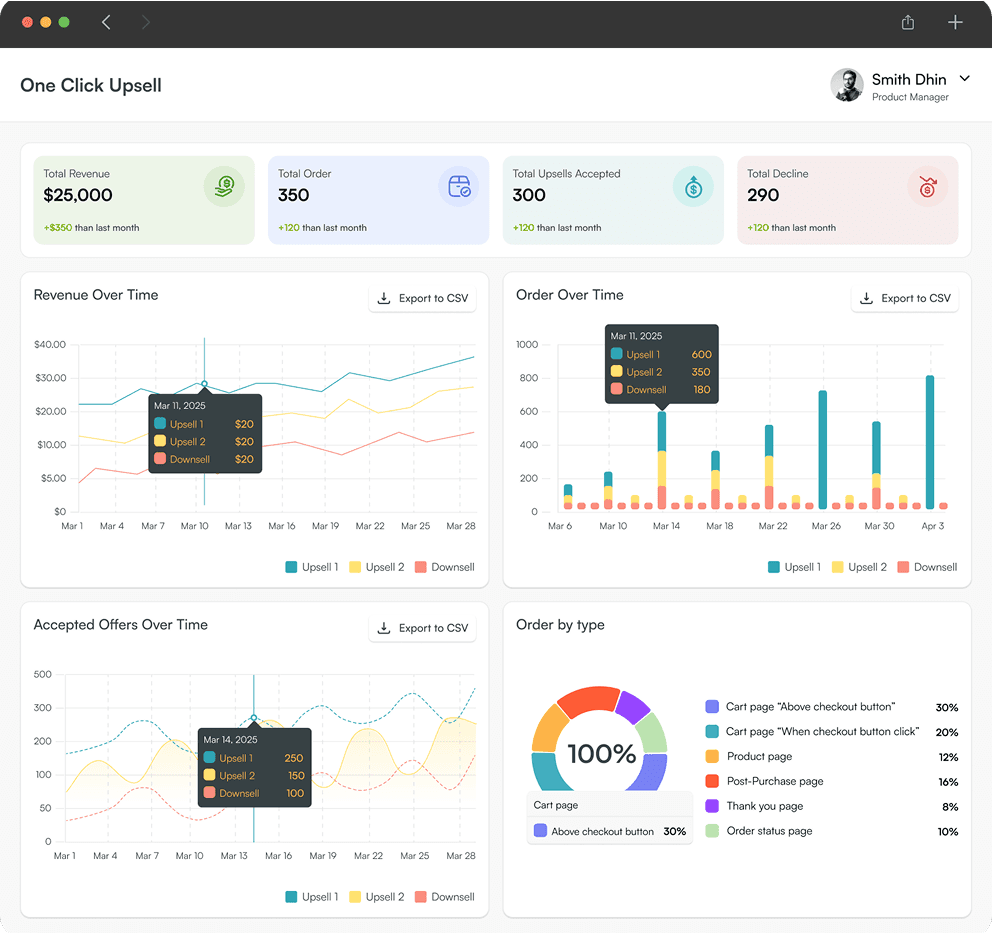
Task: Click the plus icon in the title bar
Action: (955, 21)
